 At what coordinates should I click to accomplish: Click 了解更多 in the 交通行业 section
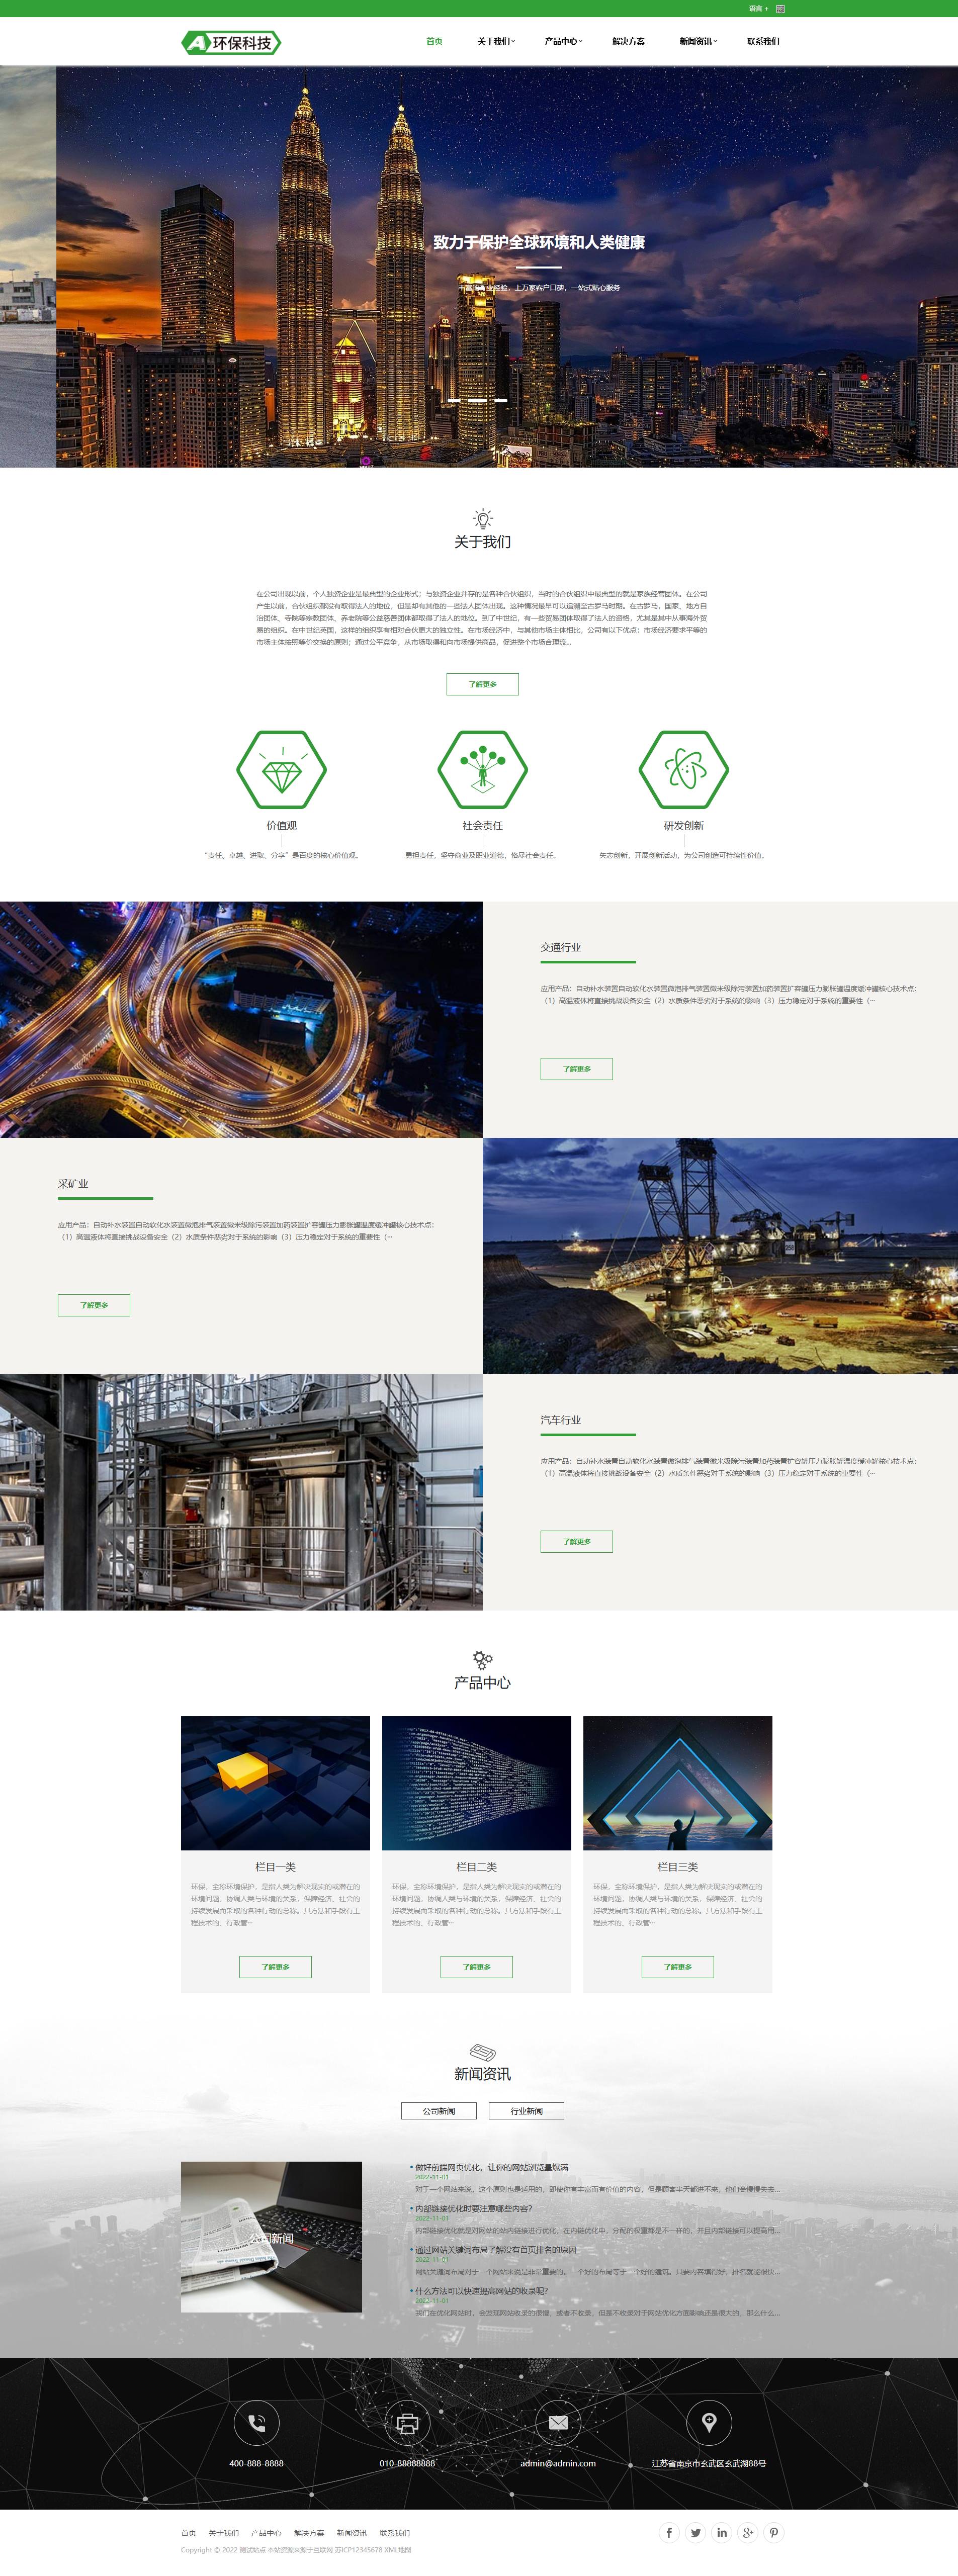click(577, 1069)
